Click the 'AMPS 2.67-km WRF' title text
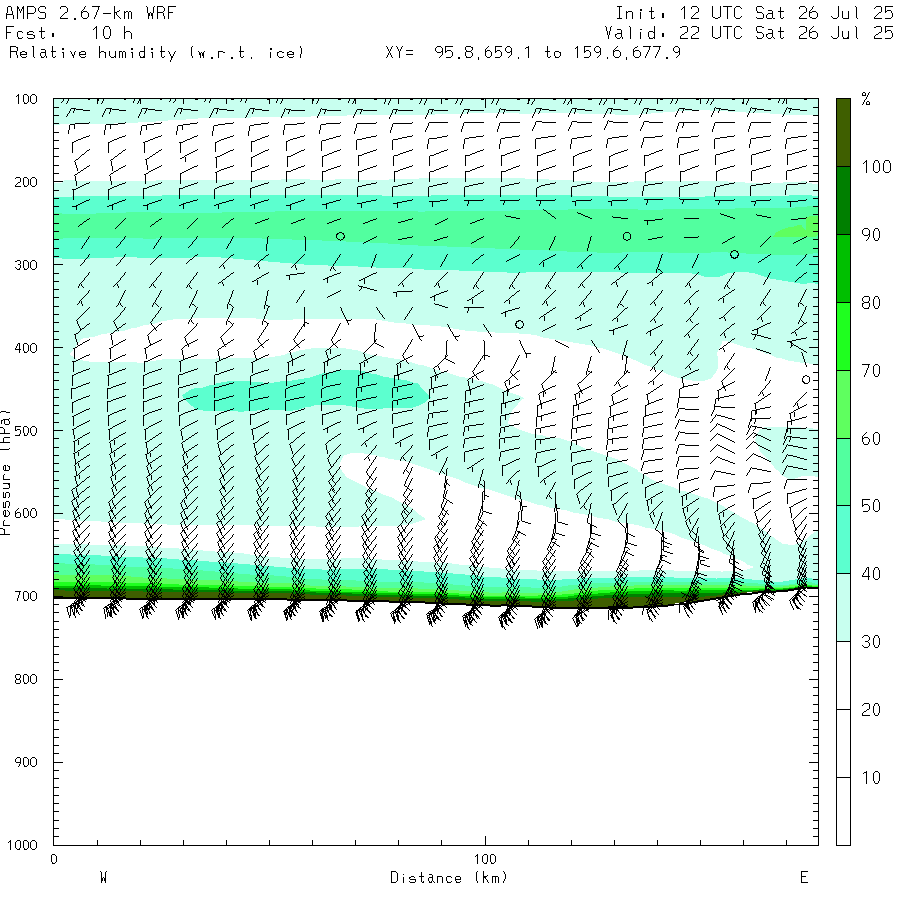 (90, 13)
